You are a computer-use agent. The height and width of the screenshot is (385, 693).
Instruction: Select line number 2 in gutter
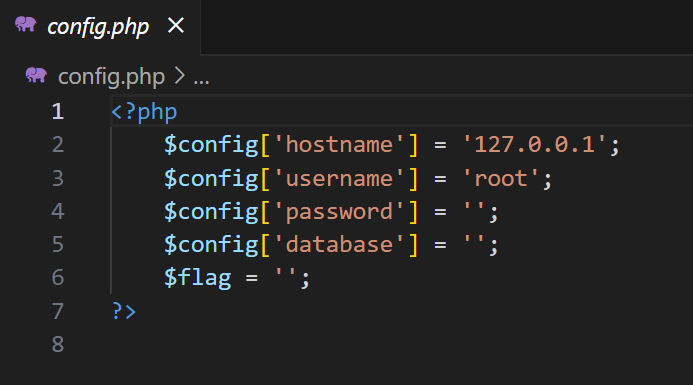click(x=58, y=145)
